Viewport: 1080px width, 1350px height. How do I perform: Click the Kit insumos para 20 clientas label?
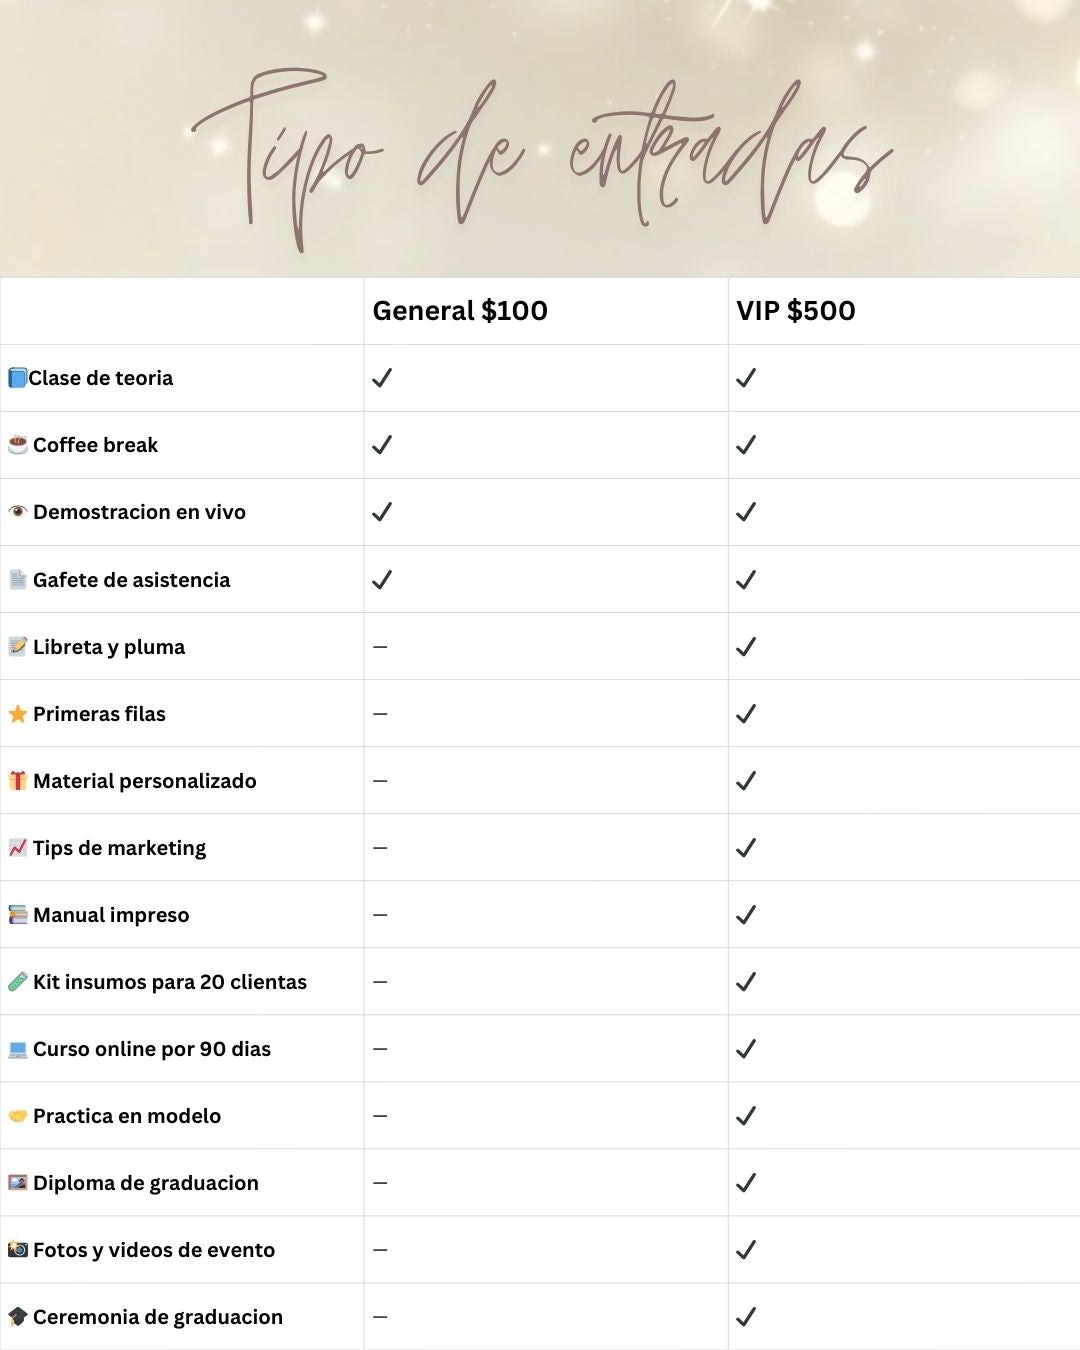click(170, 982)
